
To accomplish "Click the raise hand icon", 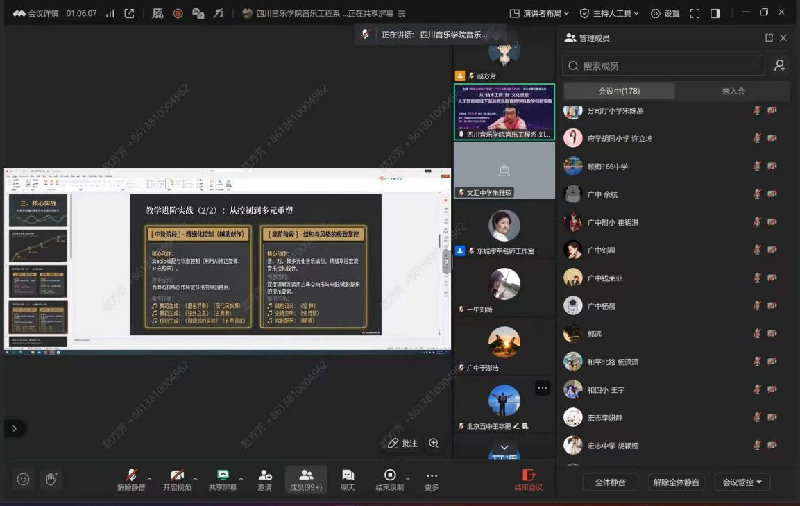I will click(x=51, y=480).
